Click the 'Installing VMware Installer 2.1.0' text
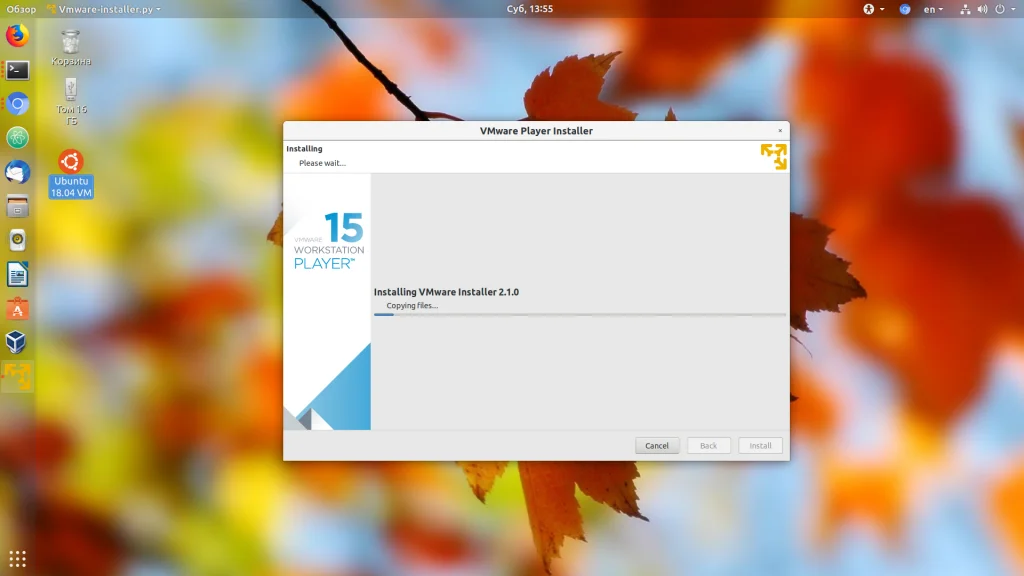 pos(446,292)
